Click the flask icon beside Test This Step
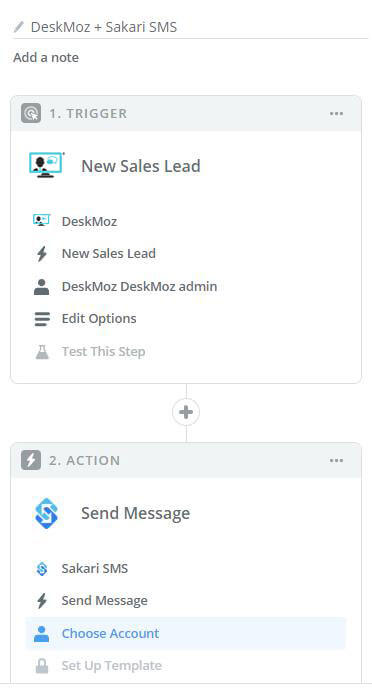Image resolution: width=372 pixels, height=695 pixels. pos(42,352)
